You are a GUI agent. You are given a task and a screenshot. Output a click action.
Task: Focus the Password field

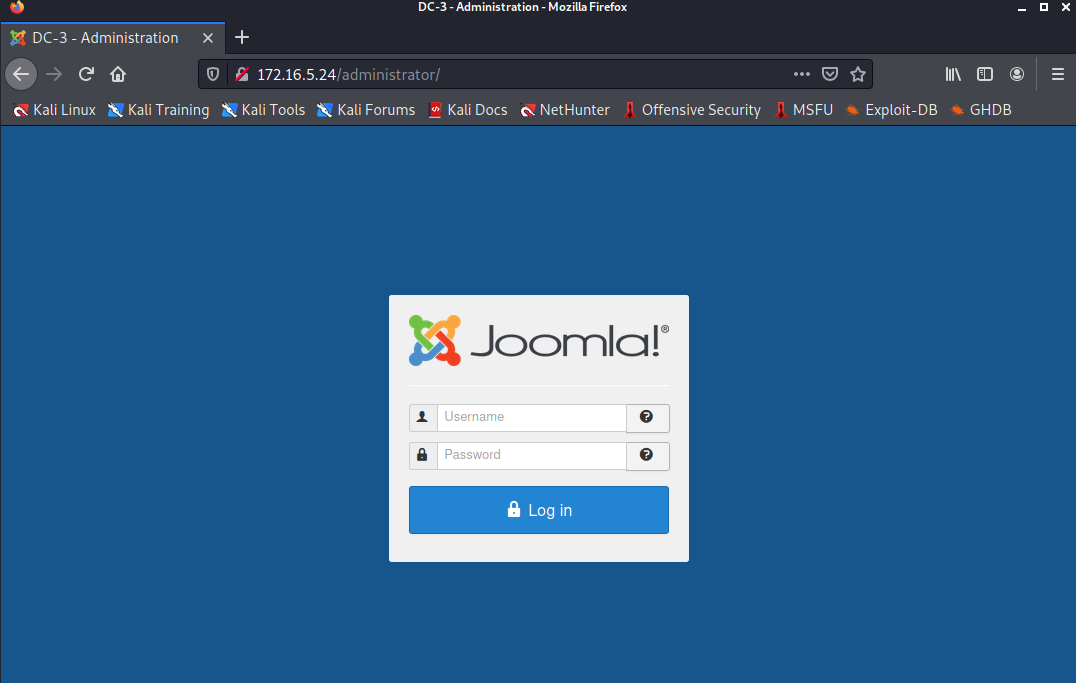(x=531, y=455)
